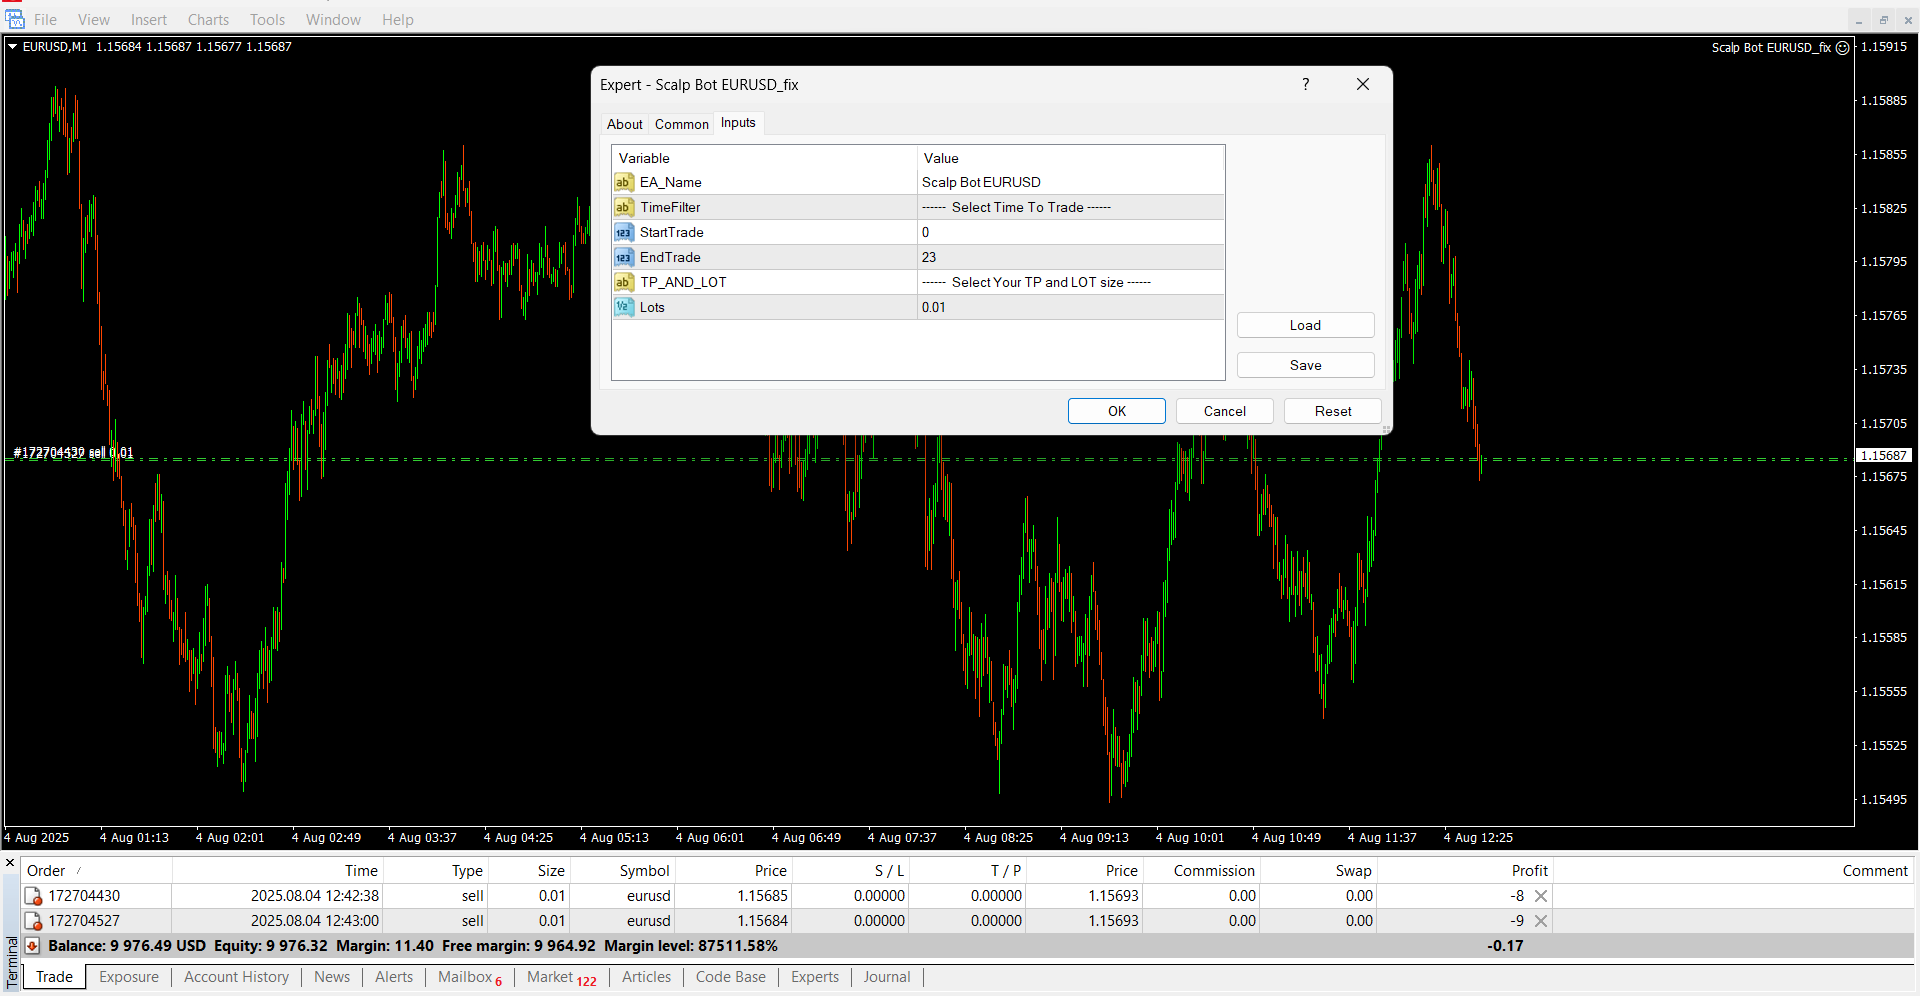Open the Charts menu
The width and height of the screenshot is (1920, 996).
(208, 20)
